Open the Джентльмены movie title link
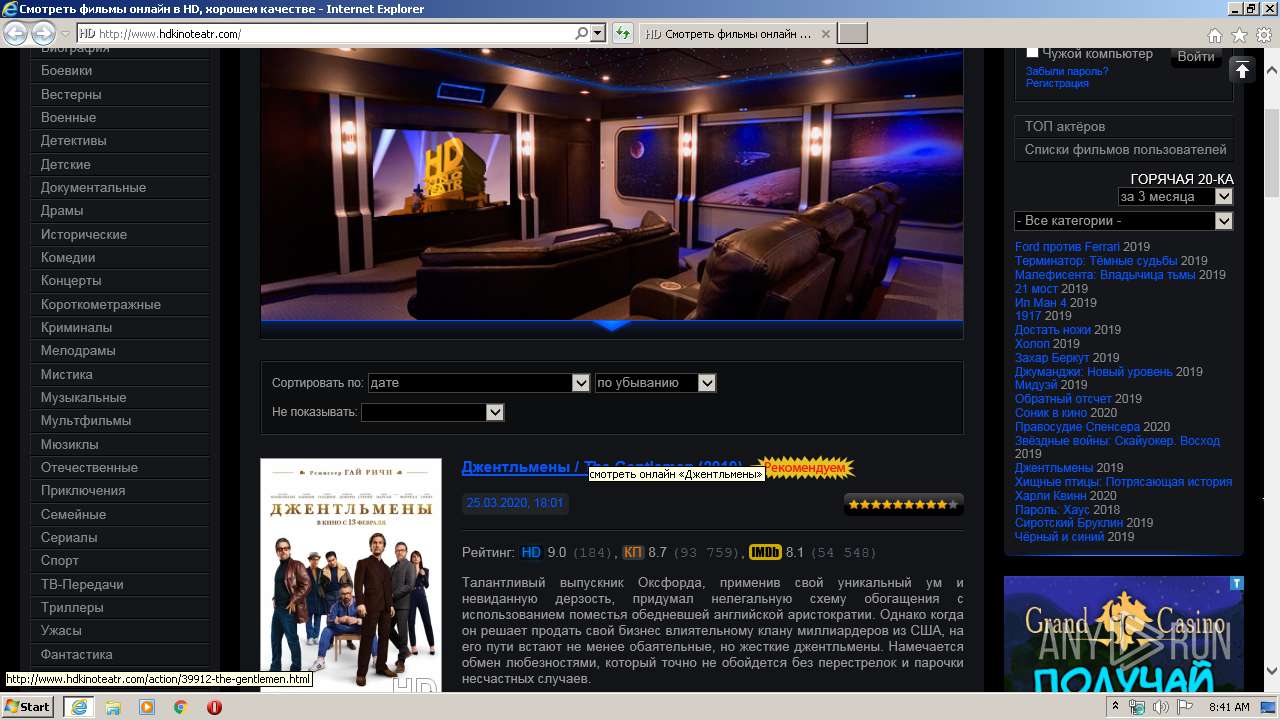This screenshot has height=720, width=1280. [x=601, y=468]
